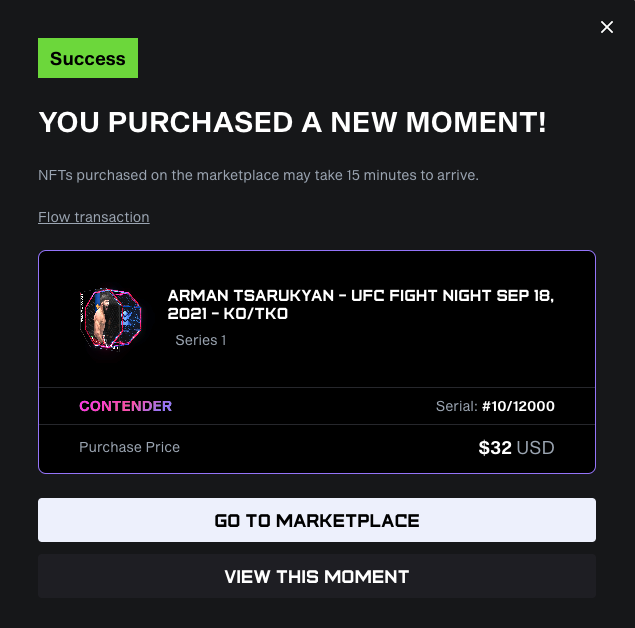635x628 pixels.
Task: Click the Series 1 label
Action: click(200, 340)
